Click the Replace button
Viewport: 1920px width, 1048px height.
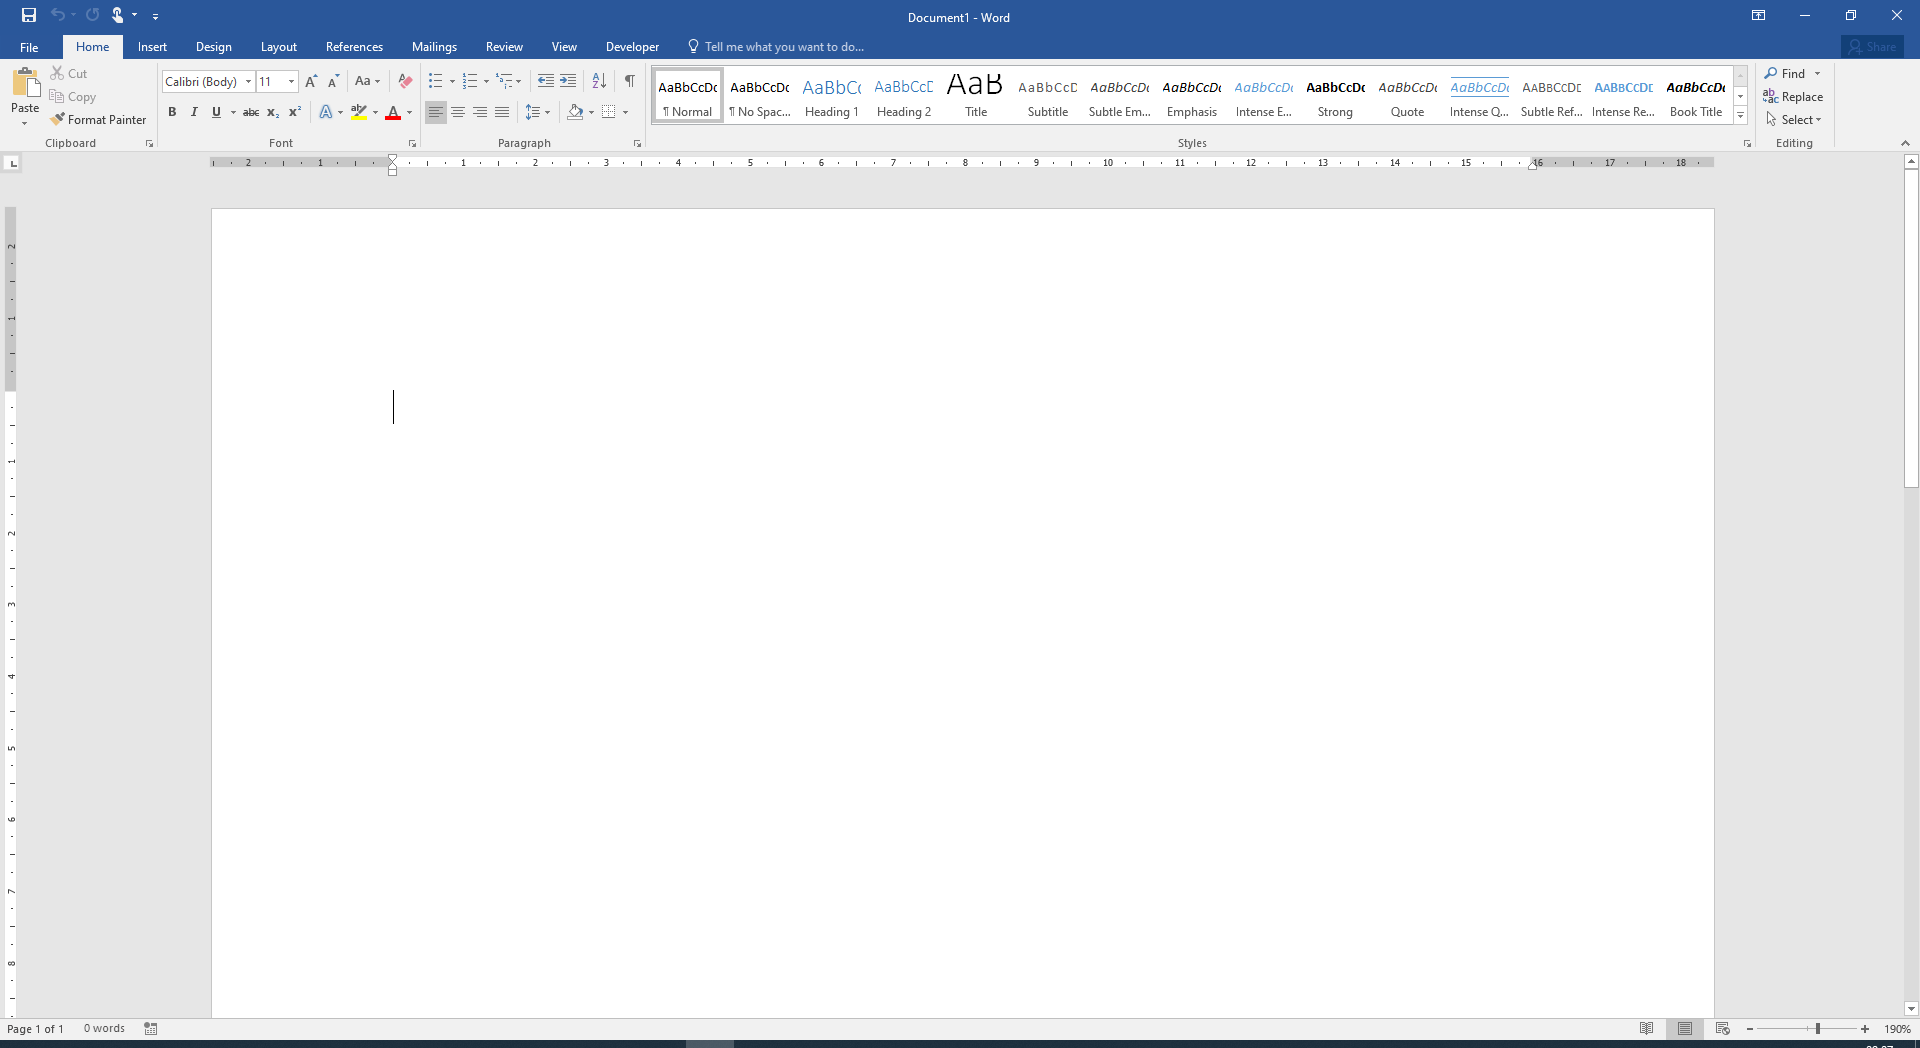click(x=1793, y=97)
